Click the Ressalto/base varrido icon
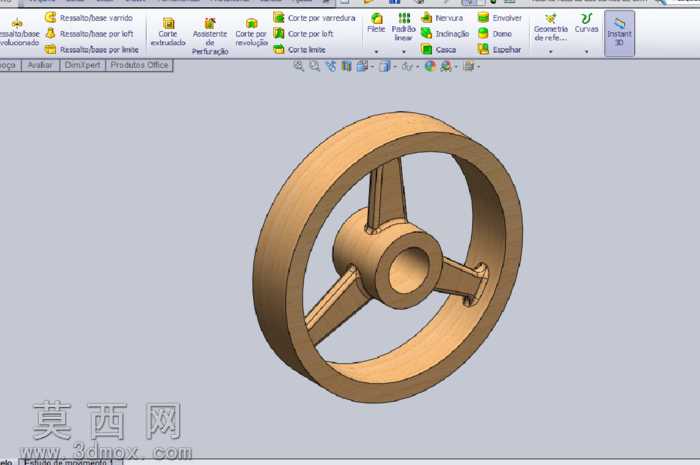 point(50,17)
